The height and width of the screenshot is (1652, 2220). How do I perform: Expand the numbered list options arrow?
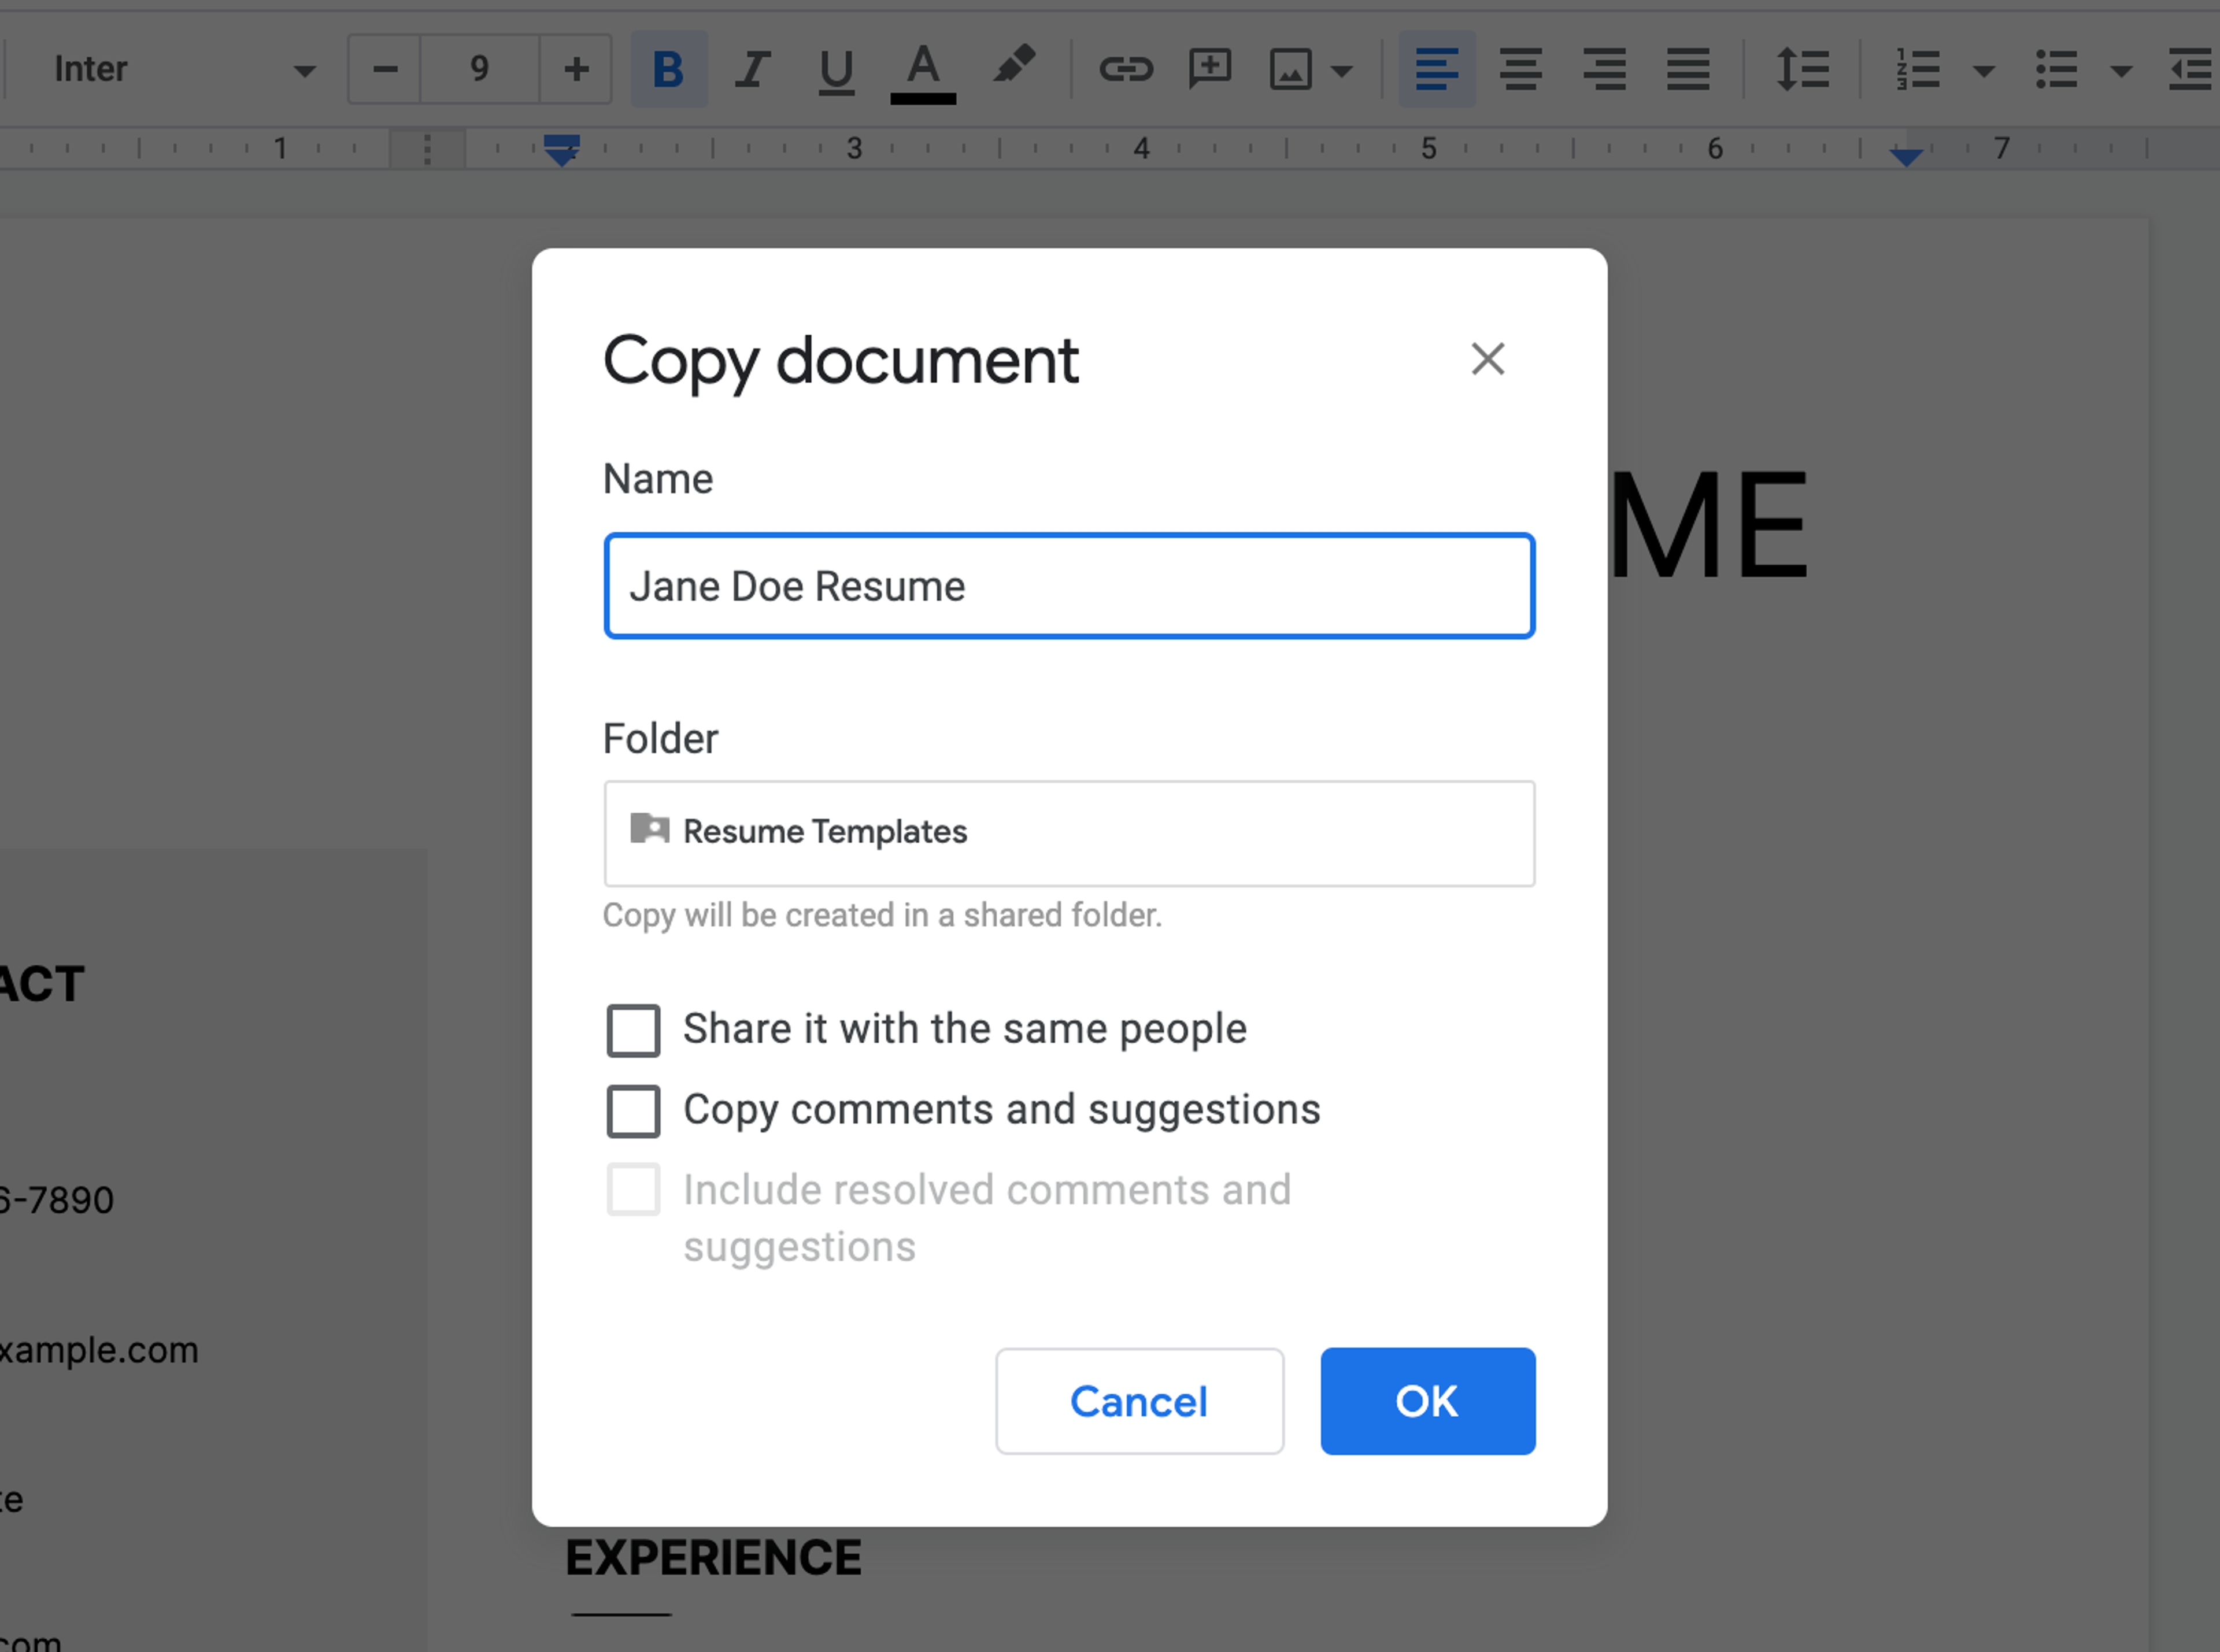point(1984,70)
